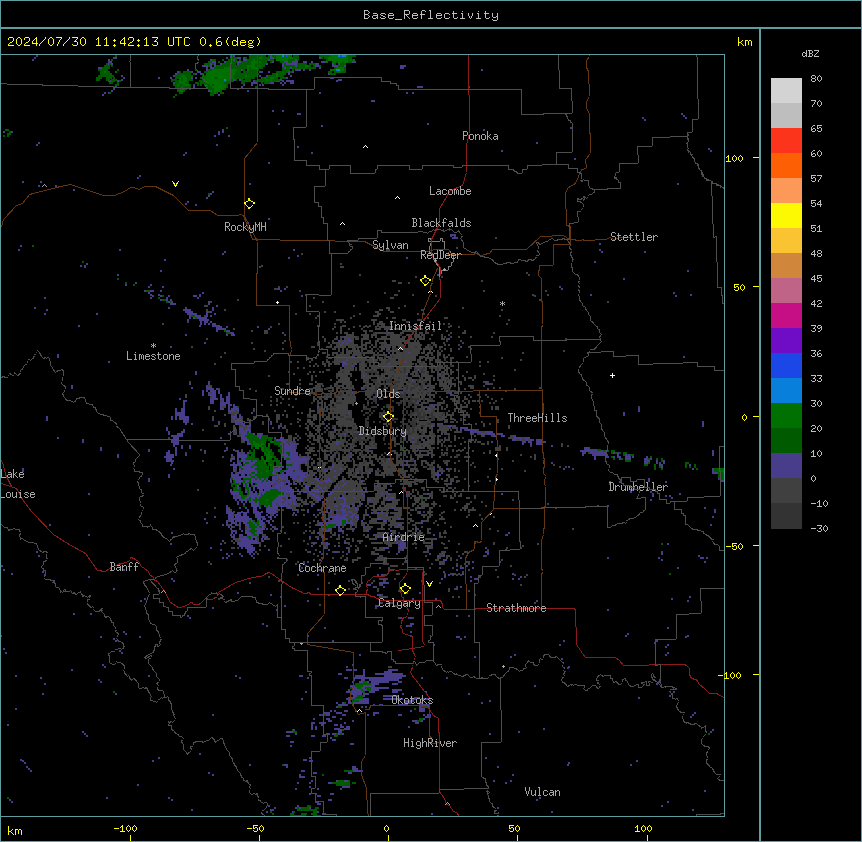Click the yellow diamond marker above Calgary label

[x=405, y=589]
